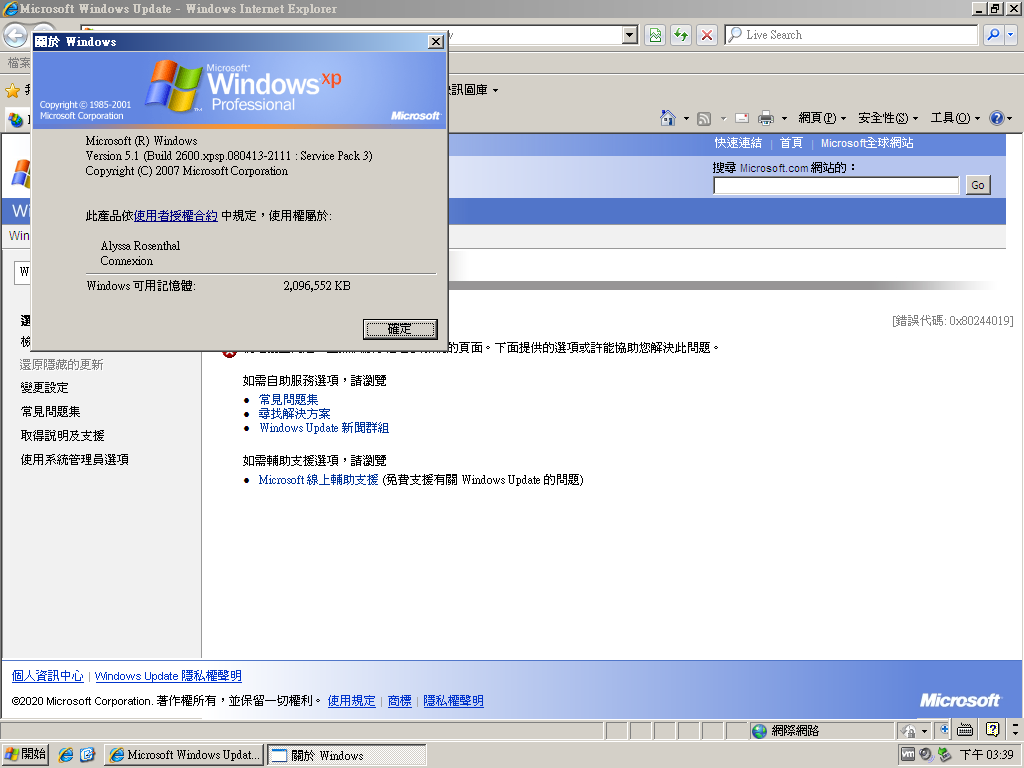This screenshot has height=768, width=1024.
Task: Click the RSS Feeds icon
Action: tap(702, 117)
